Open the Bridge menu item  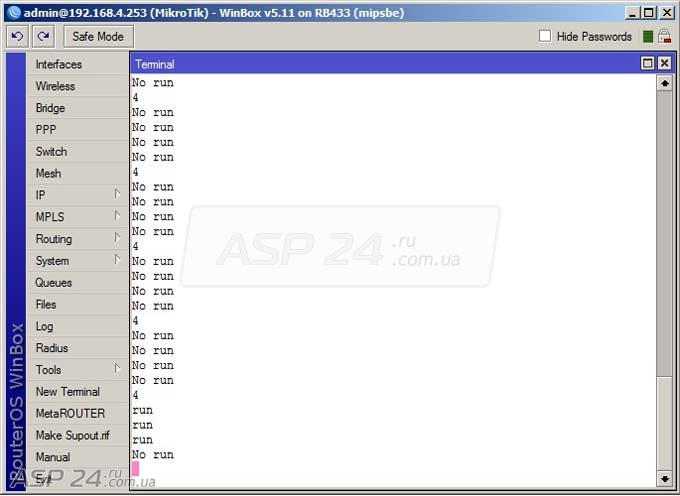tap(78, 108)
